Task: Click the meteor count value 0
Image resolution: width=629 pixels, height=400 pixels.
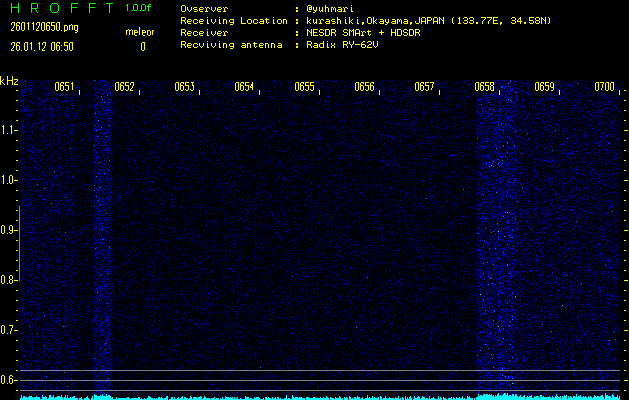Action: click(143, 47)
